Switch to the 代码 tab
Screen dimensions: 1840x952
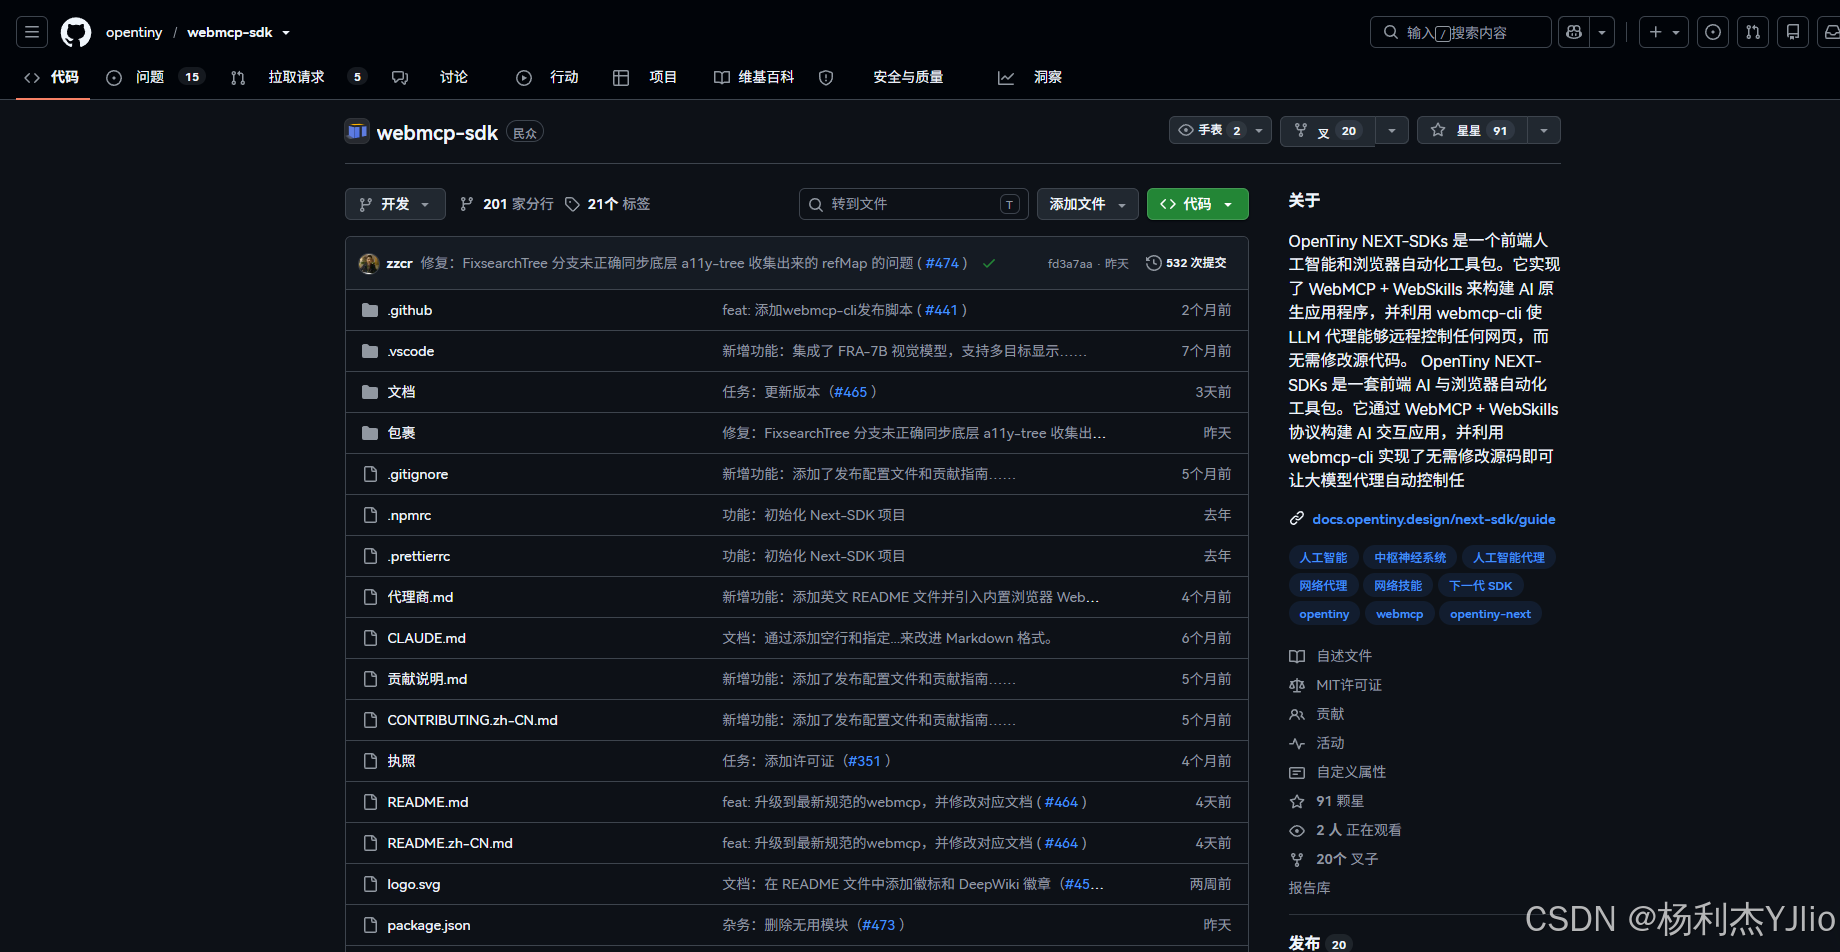52,77
